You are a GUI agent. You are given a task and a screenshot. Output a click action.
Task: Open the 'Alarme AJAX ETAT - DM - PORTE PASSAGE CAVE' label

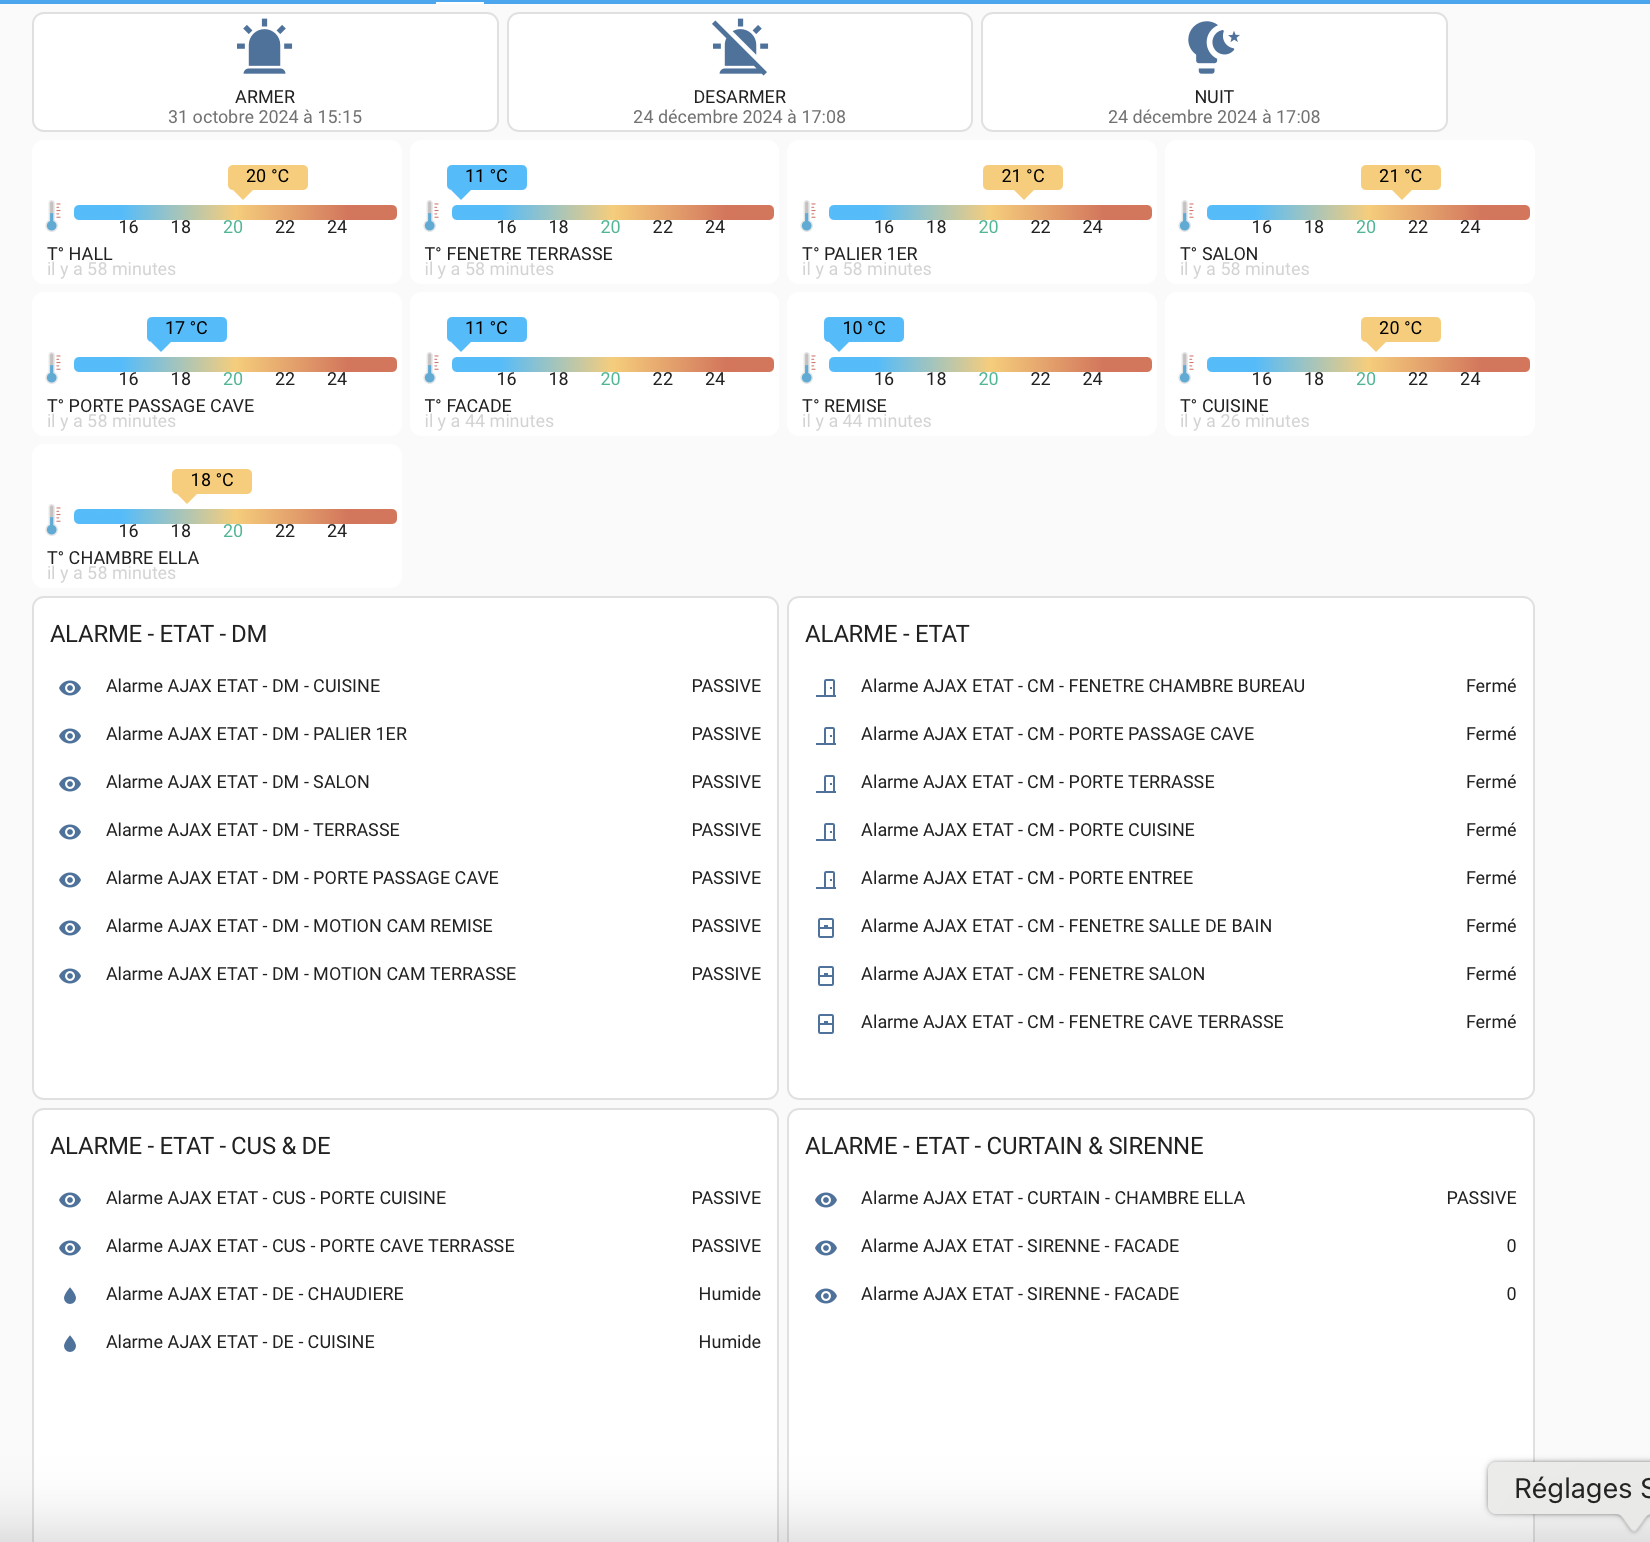(302, 878)
